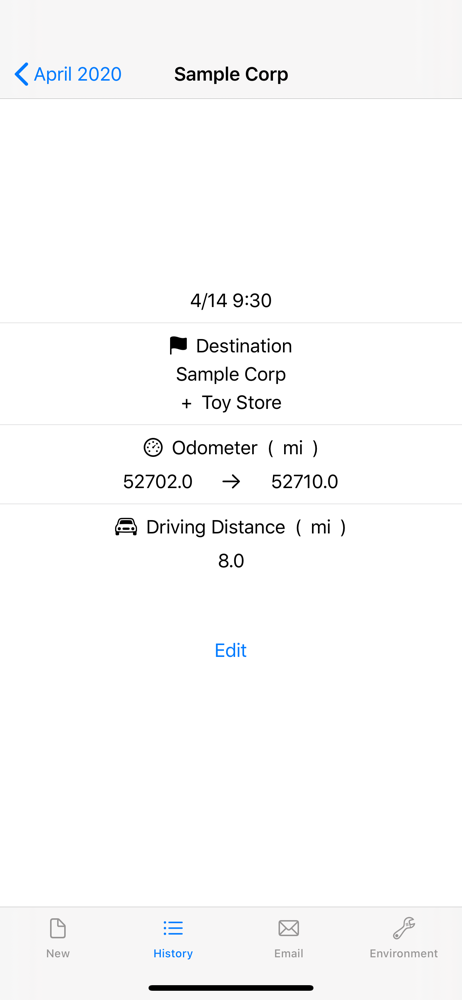Tap the ending odometer value 52710.0
The width and height of the screenshot is (462, 1000).
305,482
